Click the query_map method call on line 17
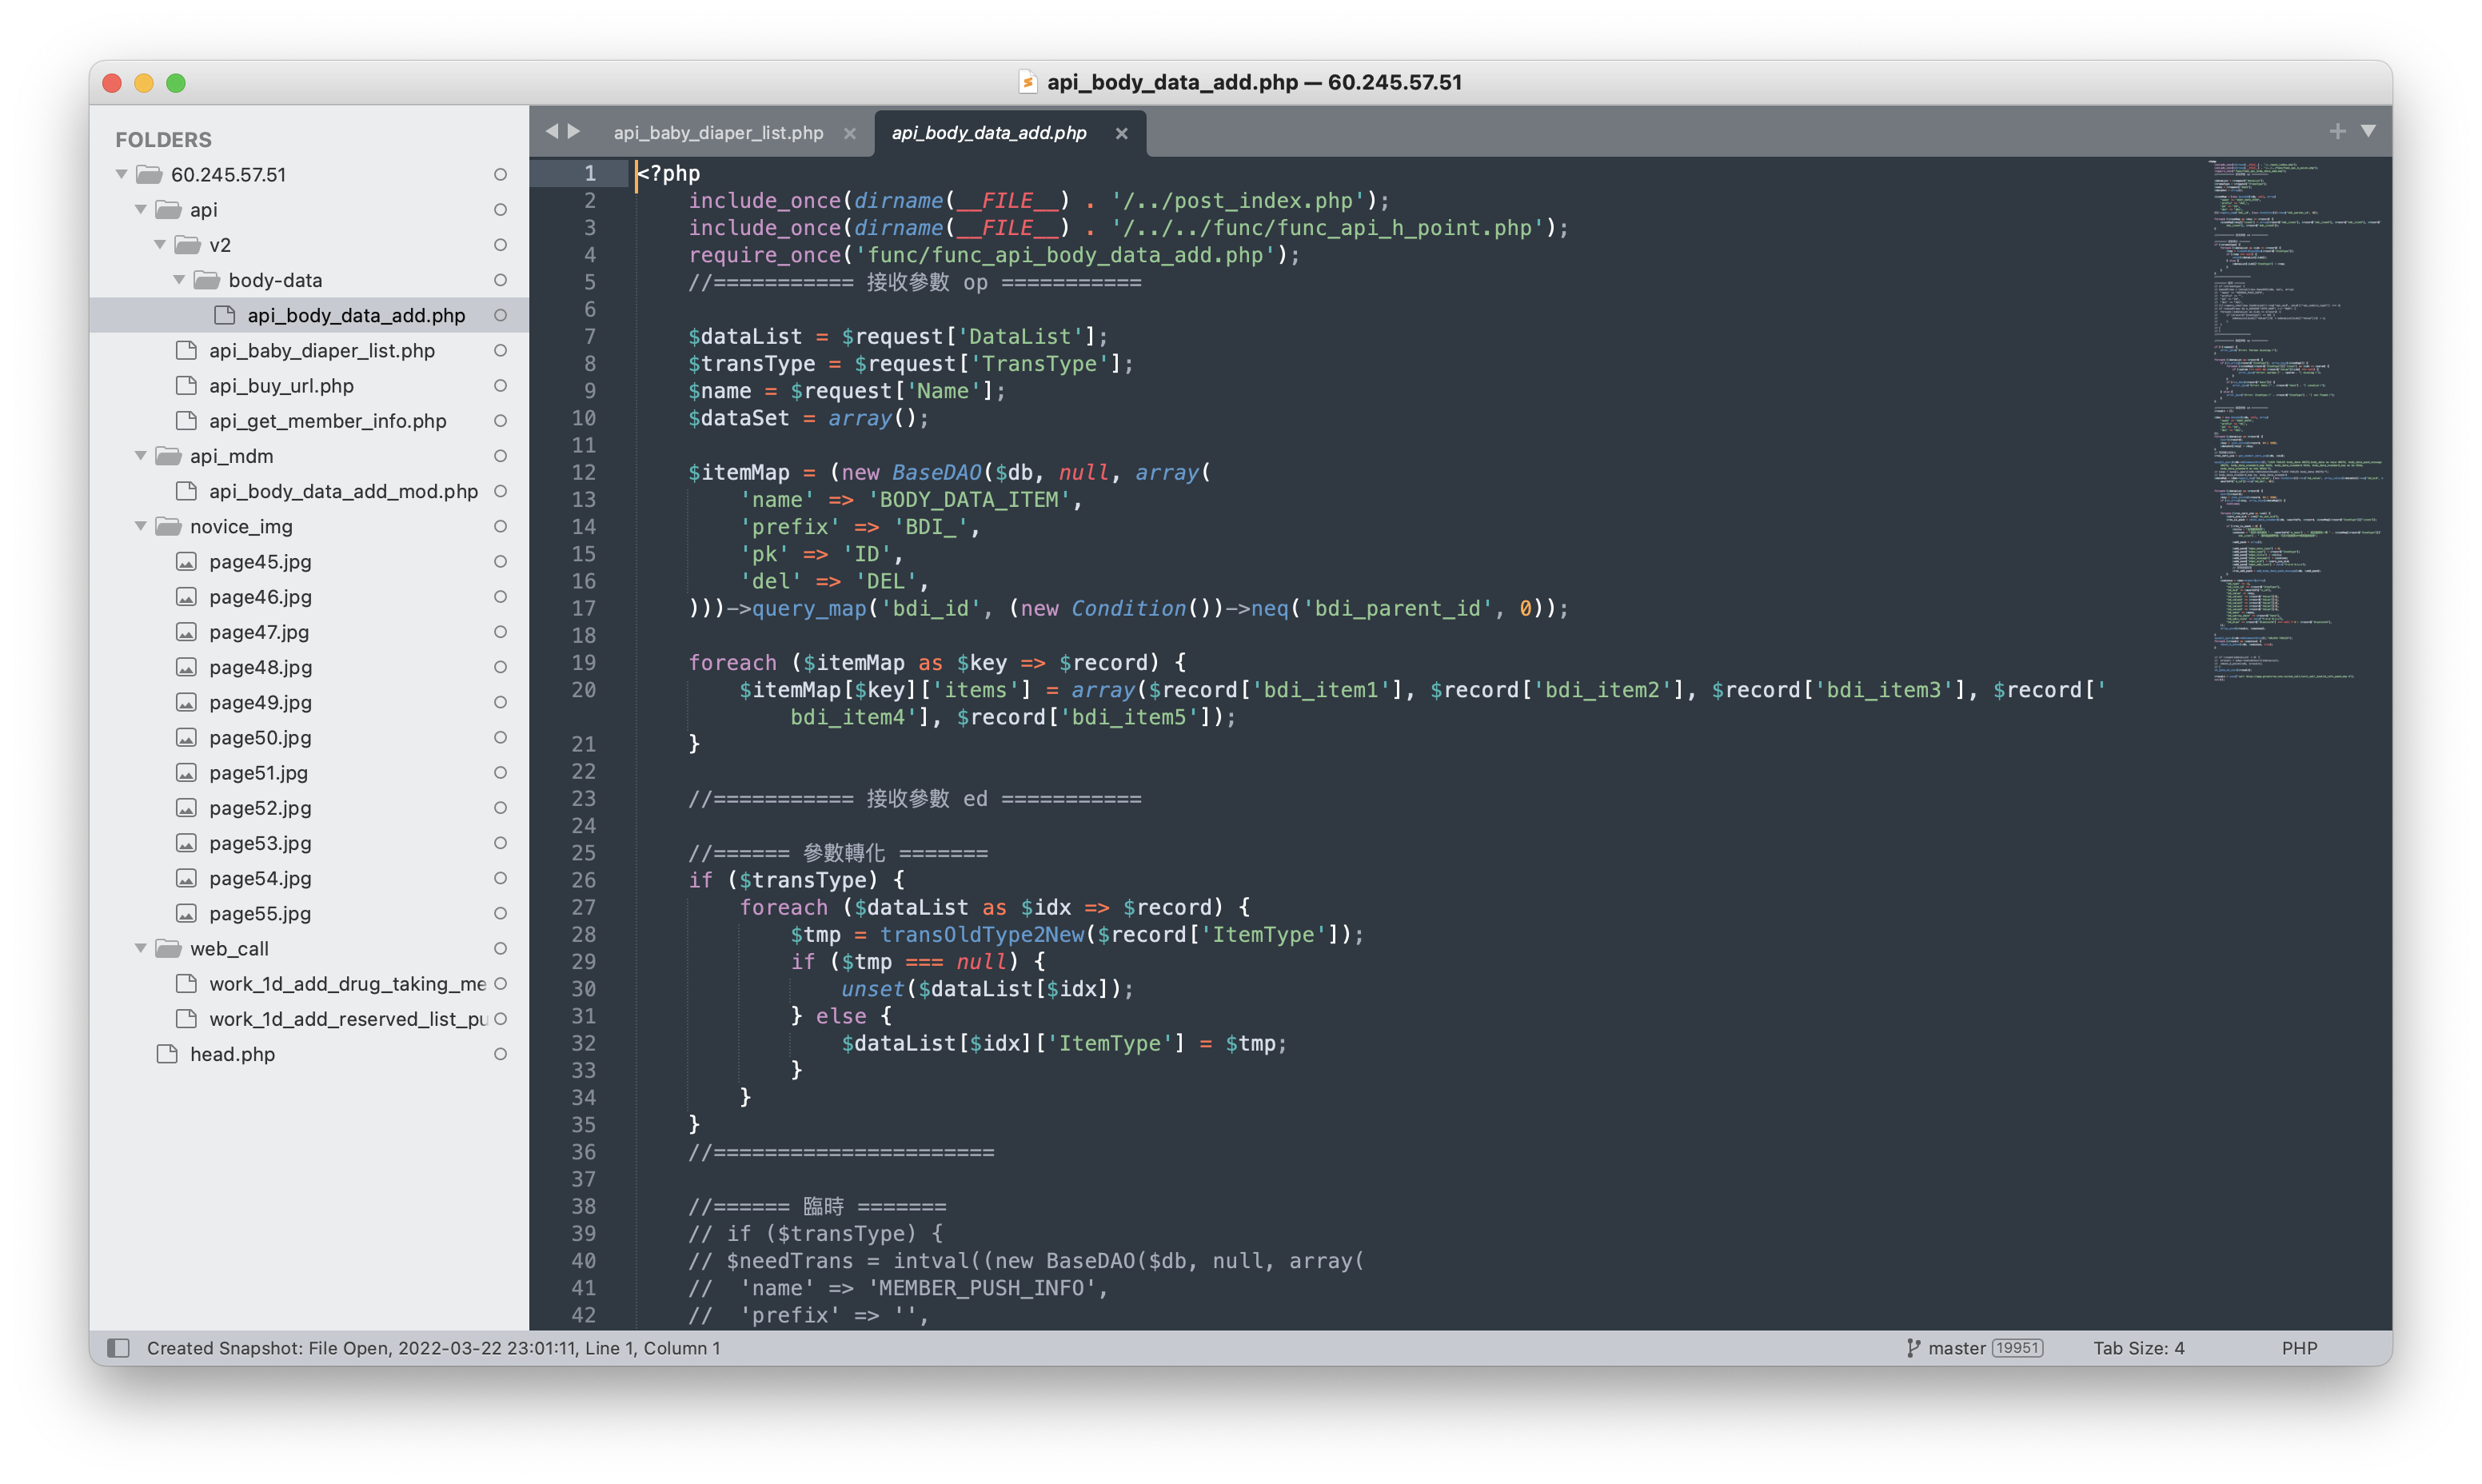 (x=809, y=609)
